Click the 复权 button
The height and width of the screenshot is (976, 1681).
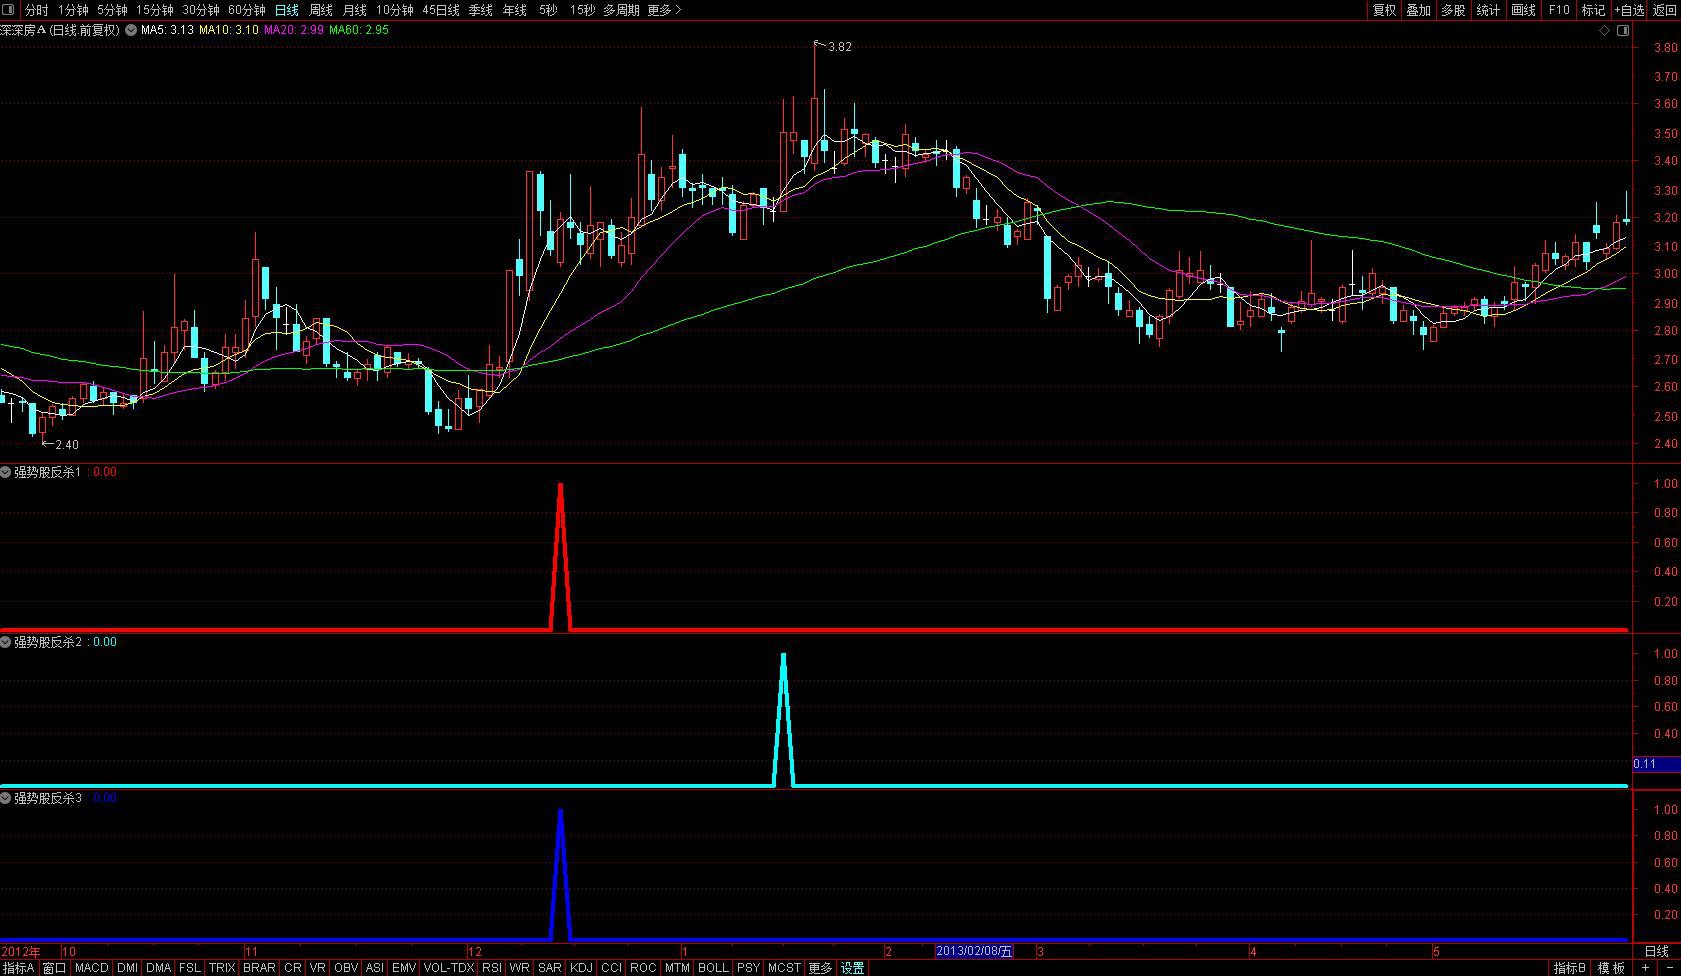1384,10
